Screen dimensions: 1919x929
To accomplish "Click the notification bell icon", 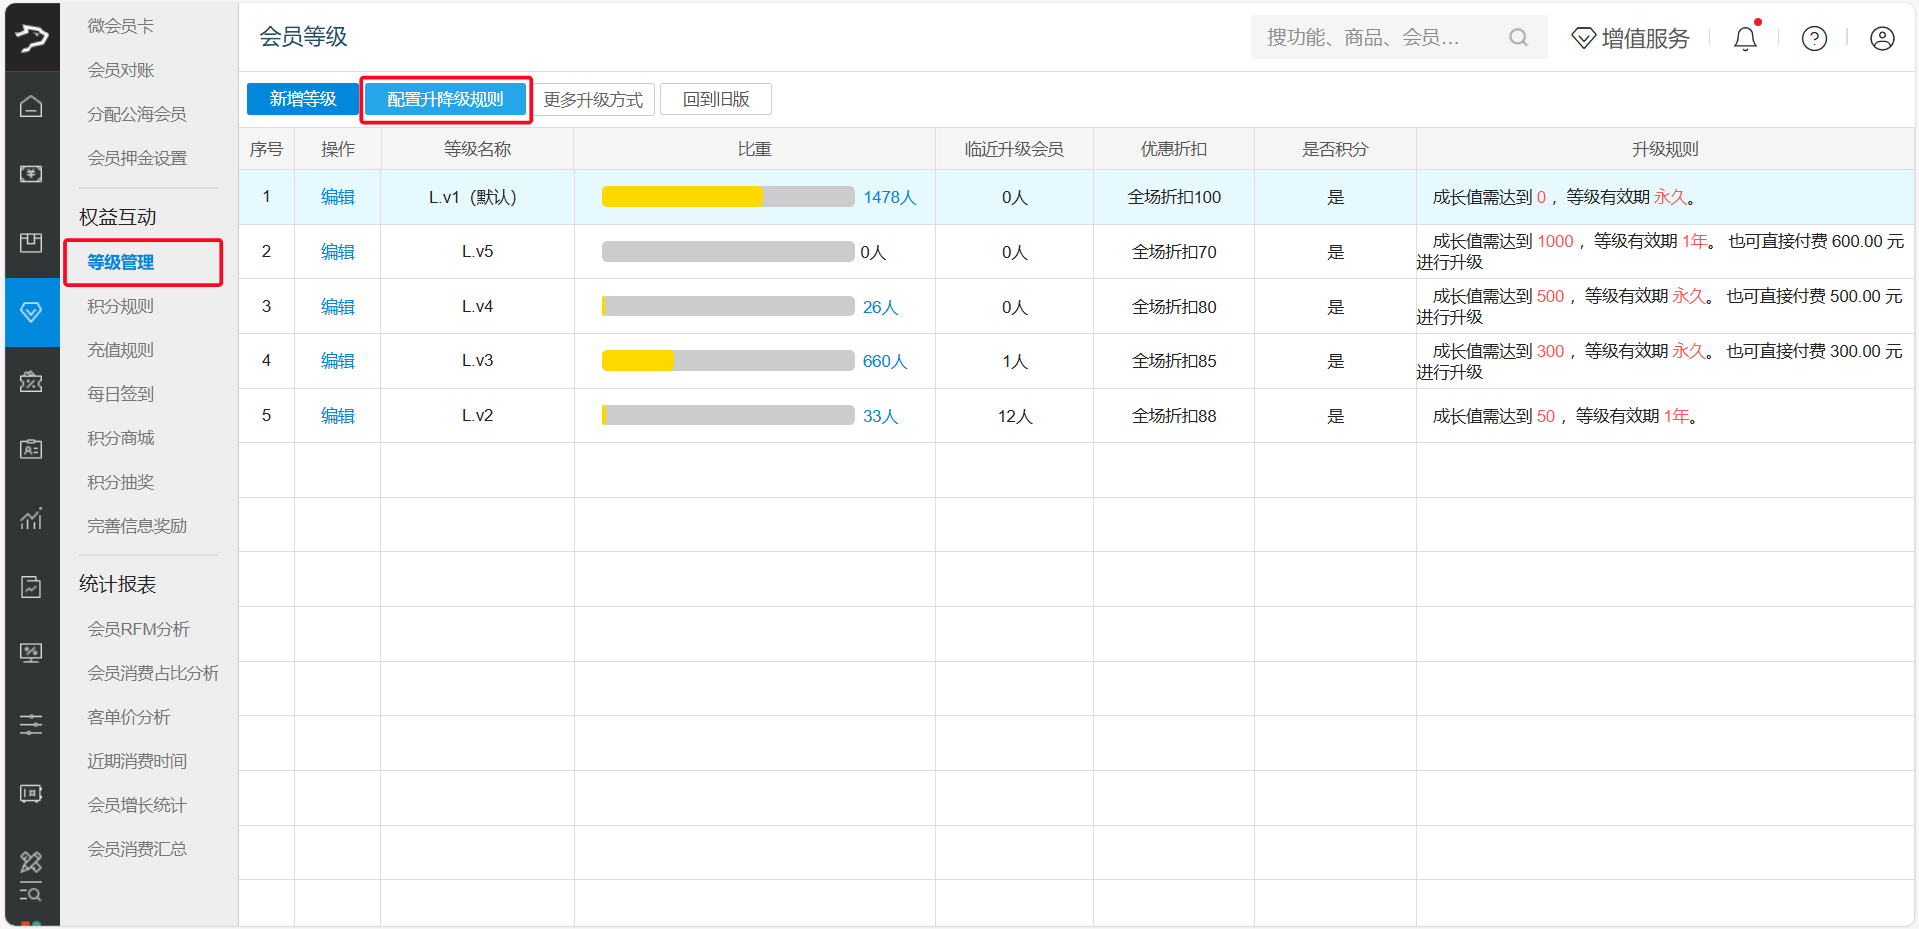I will click(1745, 38).
